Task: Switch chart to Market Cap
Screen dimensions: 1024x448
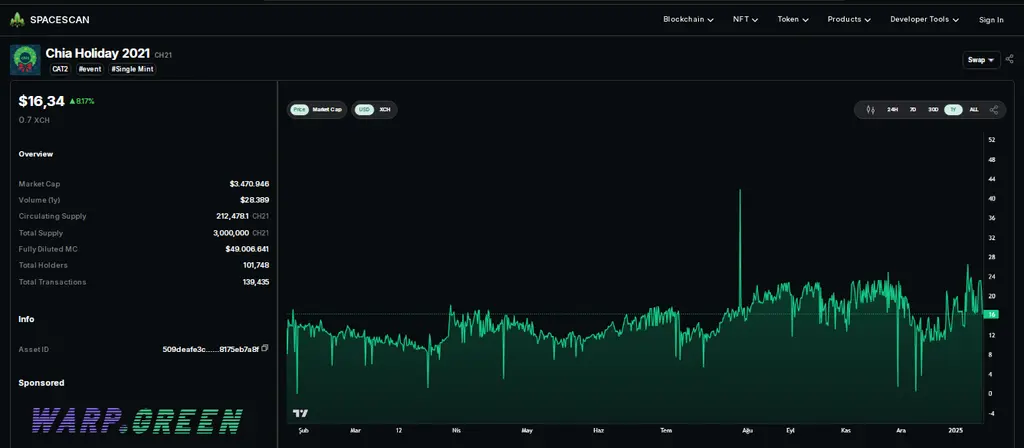Action: 327,110
